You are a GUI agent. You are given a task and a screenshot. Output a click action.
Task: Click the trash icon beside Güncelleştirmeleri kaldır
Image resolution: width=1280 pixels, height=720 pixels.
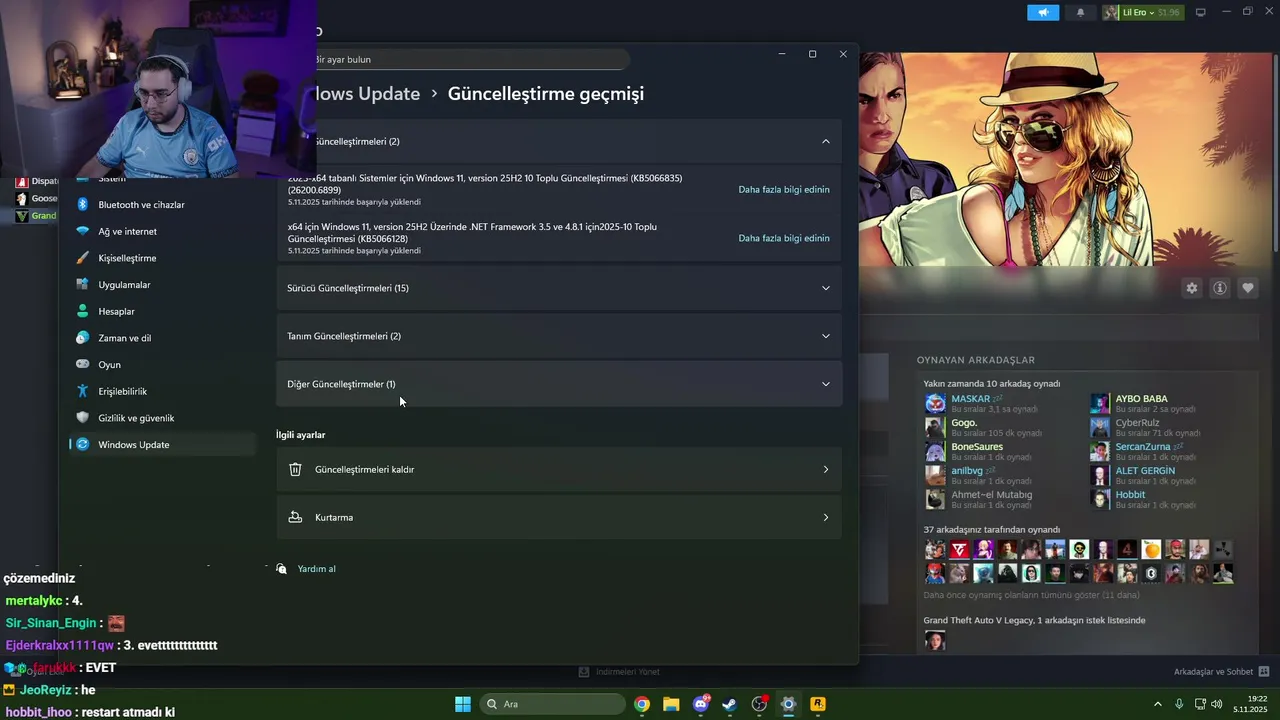(295, 469)
